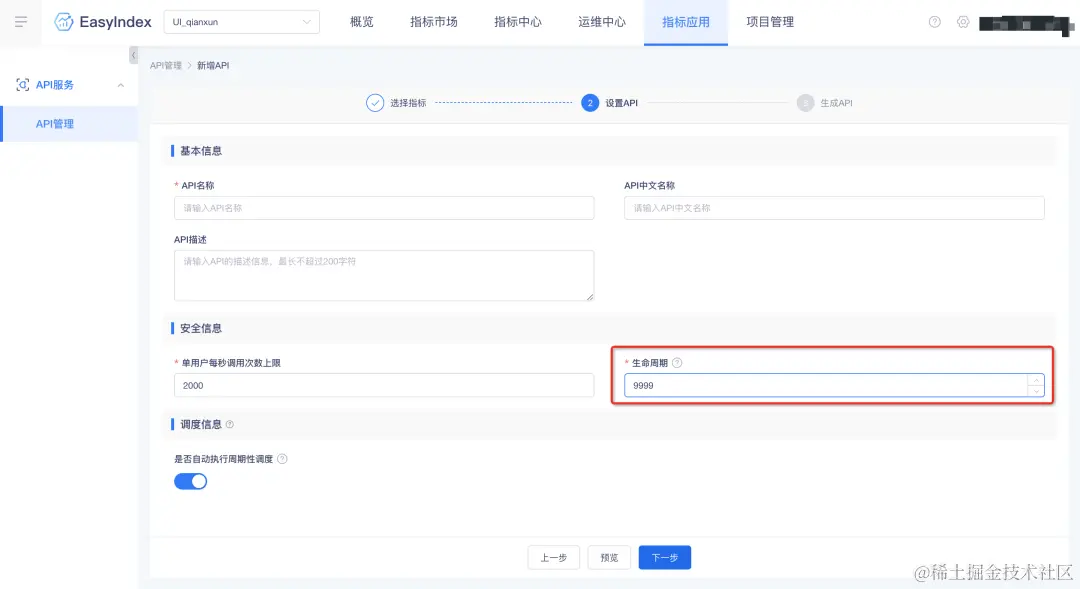The width and height of the screenshot is (1080, 589).
Task: Select the 指标应用 tab
Action: (686, 22)
